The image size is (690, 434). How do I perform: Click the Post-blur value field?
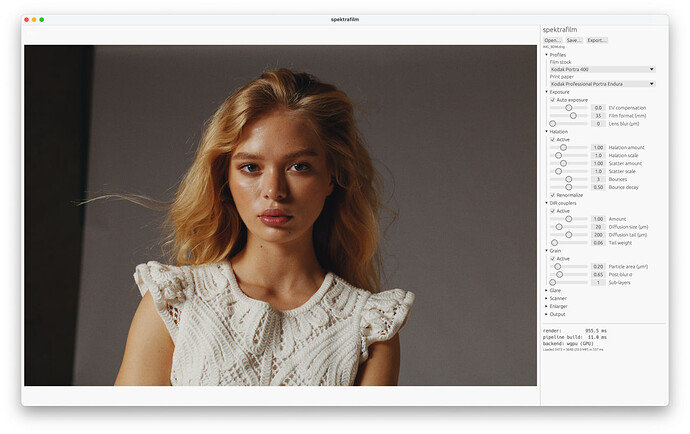pyautogui.click(x=598, y=274)
